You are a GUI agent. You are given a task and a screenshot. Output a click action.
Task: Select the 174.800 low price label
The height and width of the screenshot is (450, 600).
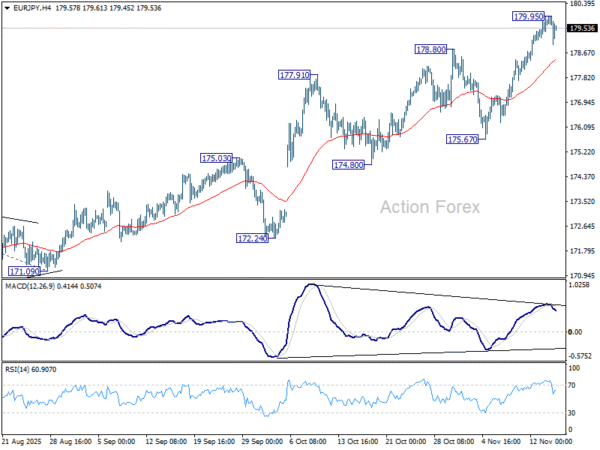pos(350,164)
